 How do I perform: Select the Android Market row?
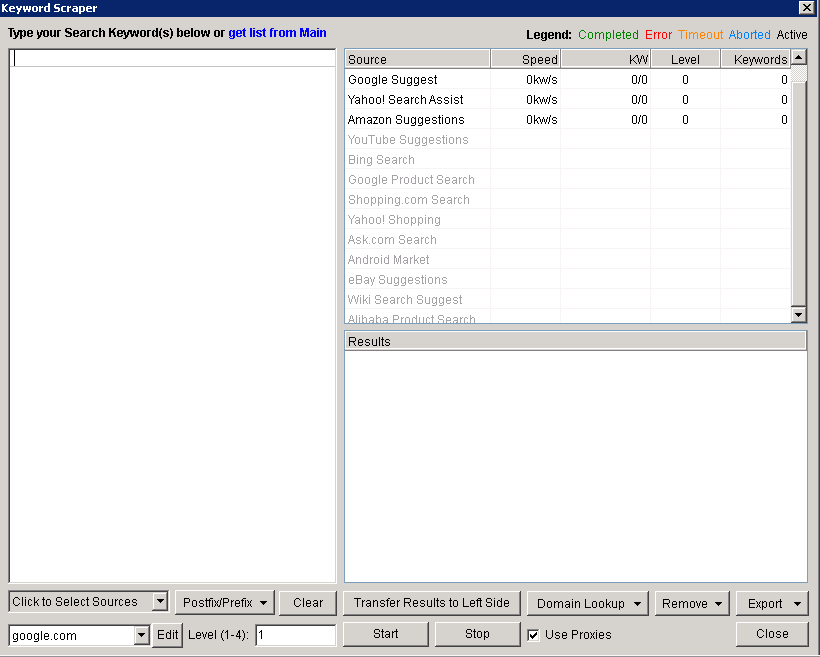pyautogui.click(x=568, y=259)
